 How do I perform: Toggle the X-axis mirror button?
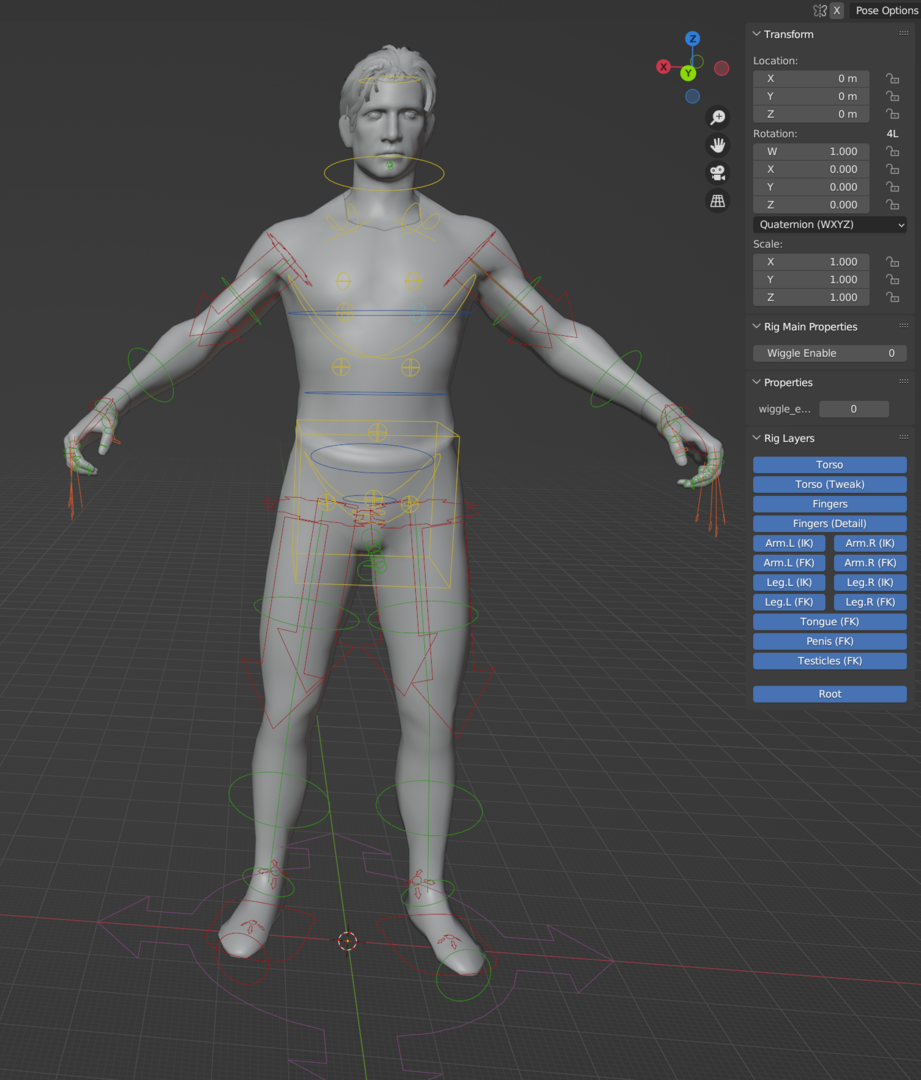coord(836,10)
